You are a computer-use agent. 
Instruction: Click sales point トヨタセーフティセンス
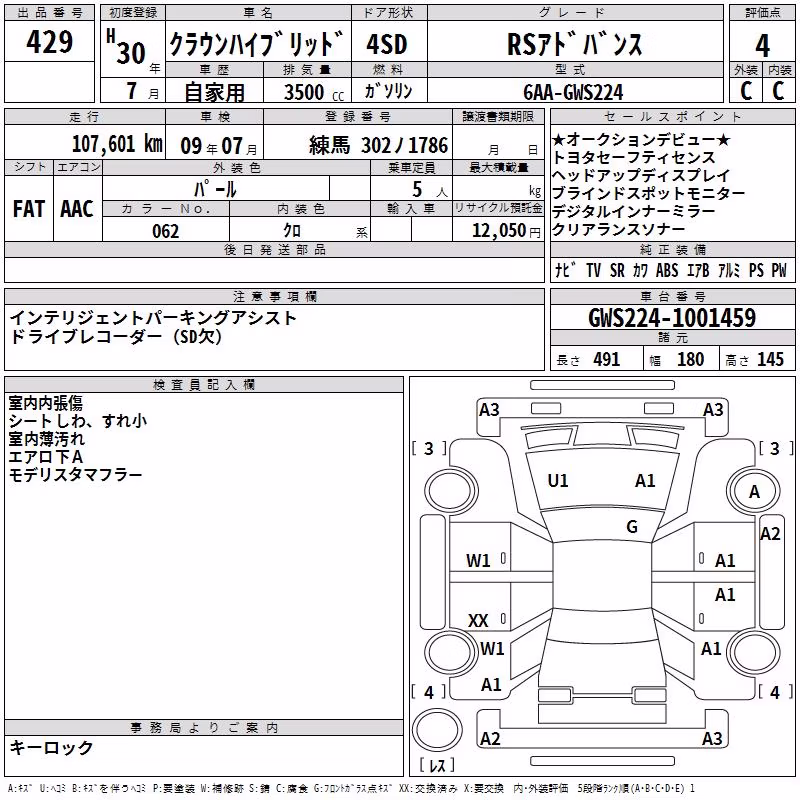point(634,158)
